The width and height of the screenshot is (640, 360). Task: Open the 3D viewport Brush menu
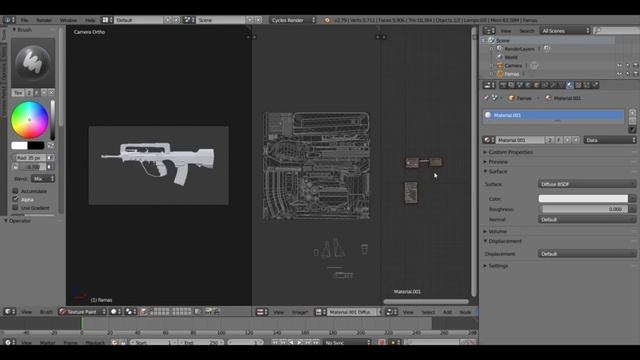(x=46, y=312)
